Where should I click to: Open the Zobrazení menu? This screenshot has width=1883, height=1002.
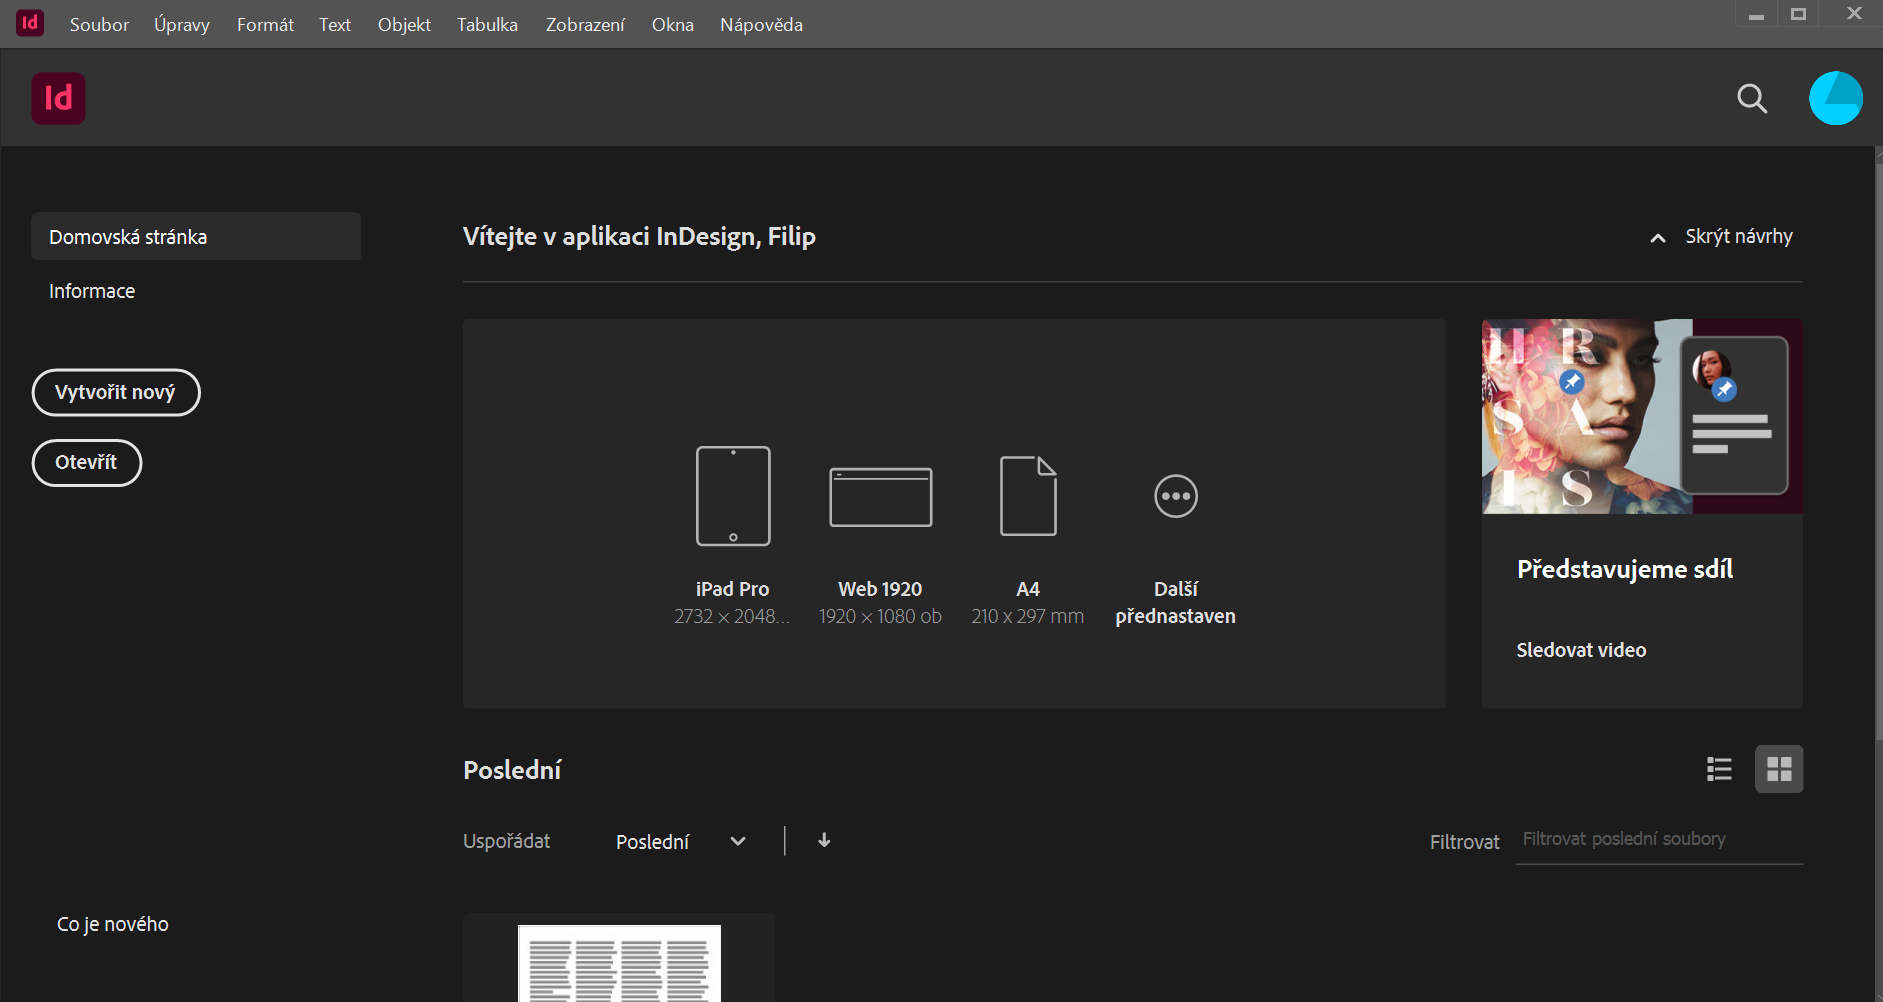[x=585, y=25]
